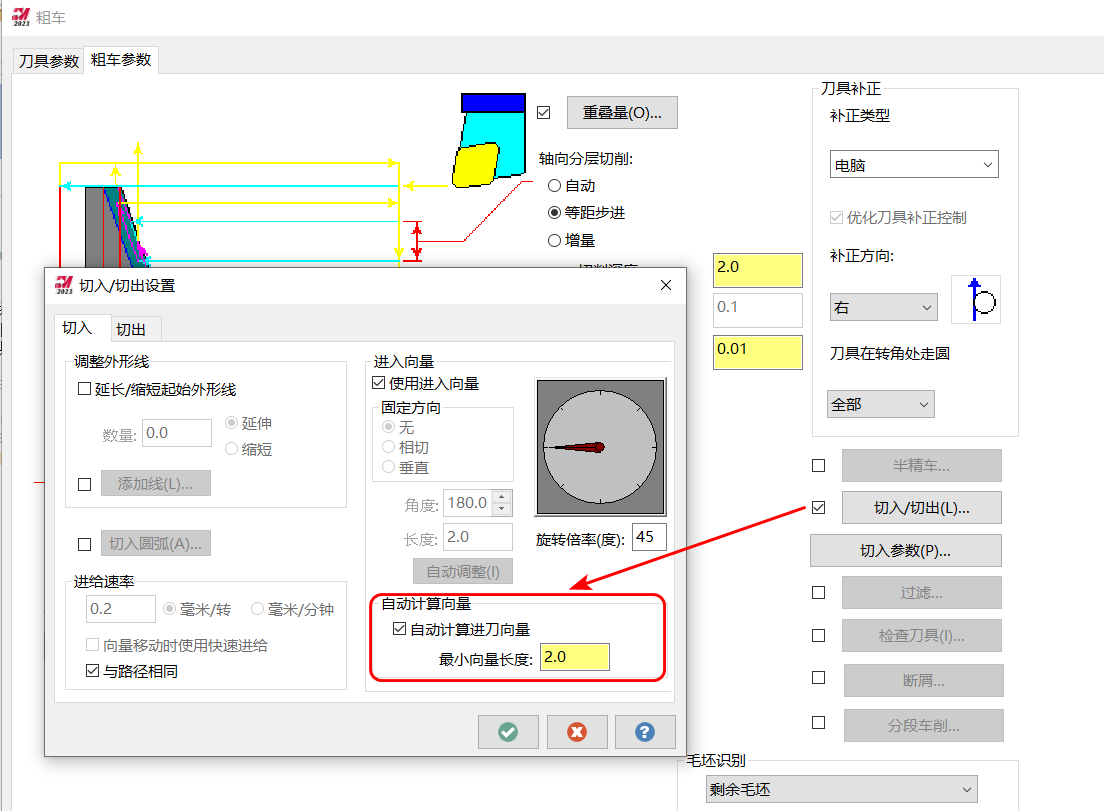The height and width of the screenshot is (811, 1104).
Task: Increase the angle value with the up spinner
Action: pyautogui.click(x=501, y=496)
